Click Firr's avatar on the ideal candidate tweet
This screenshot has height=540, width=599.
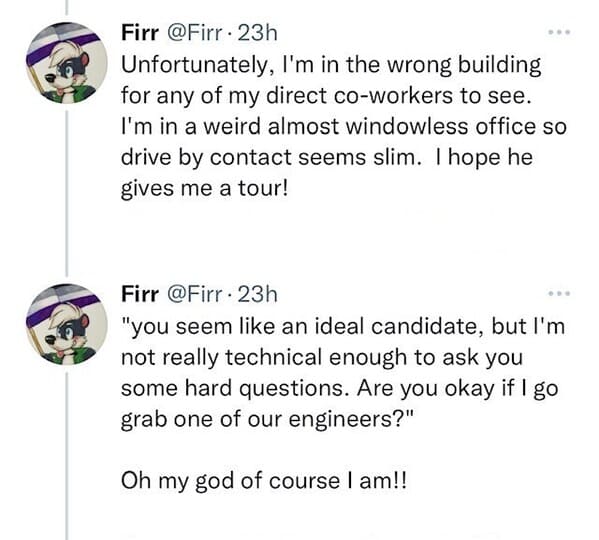pyautogui.click(x=67, y=325)
